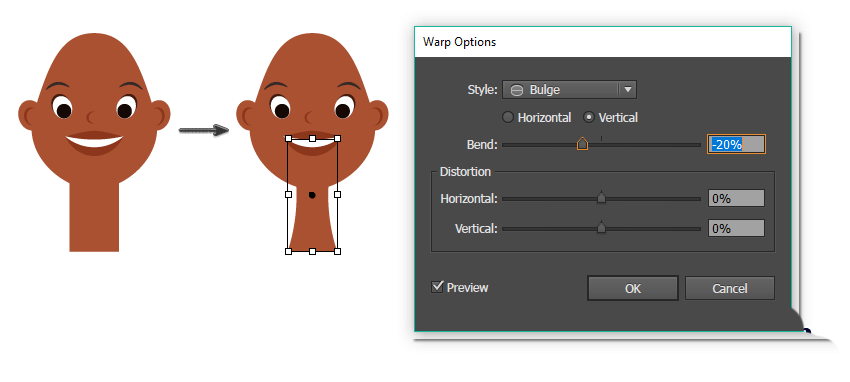Select the Horizontal radio button
850x382 pixels.
click(x=508, y=117)
